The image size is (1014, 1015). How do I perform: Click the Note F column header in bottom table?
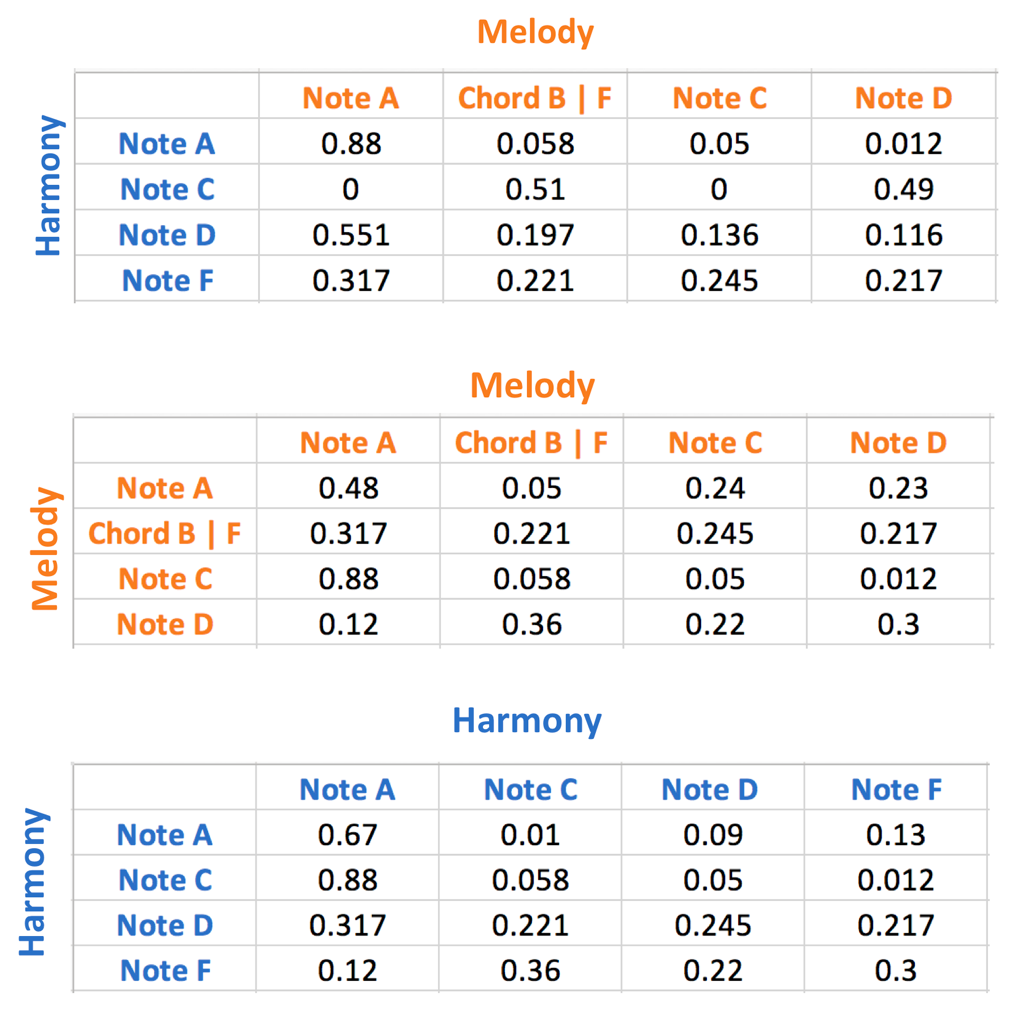click(896, 790)
